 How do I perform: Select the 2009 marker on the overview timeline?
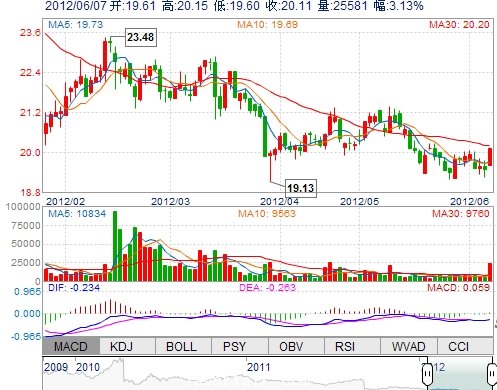[x=56, y=367]
